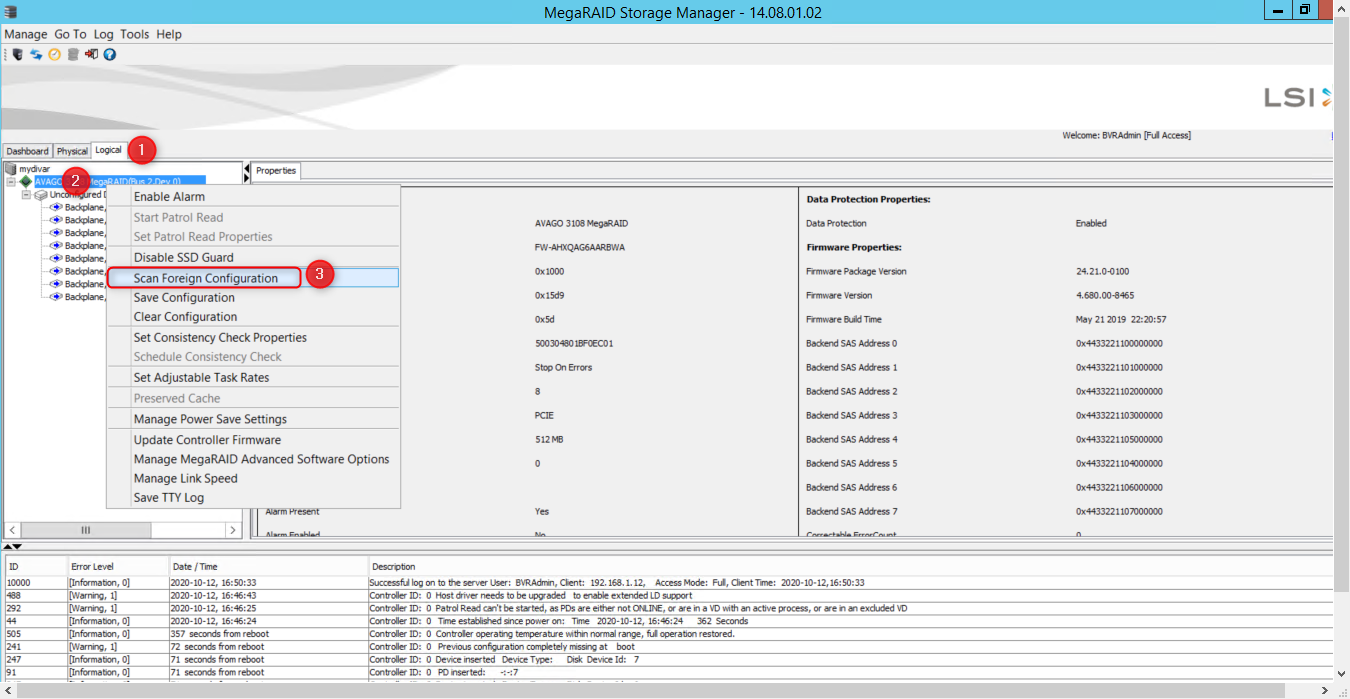Click the gray stacked-disks toolbar icon
The height and width of the screenshot is (699, 1350).
pos(73,54)
